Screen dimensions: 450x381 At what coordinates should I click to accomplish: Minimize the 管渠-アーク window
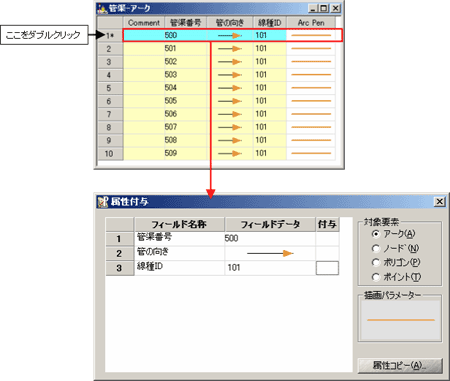pos(312,8)
